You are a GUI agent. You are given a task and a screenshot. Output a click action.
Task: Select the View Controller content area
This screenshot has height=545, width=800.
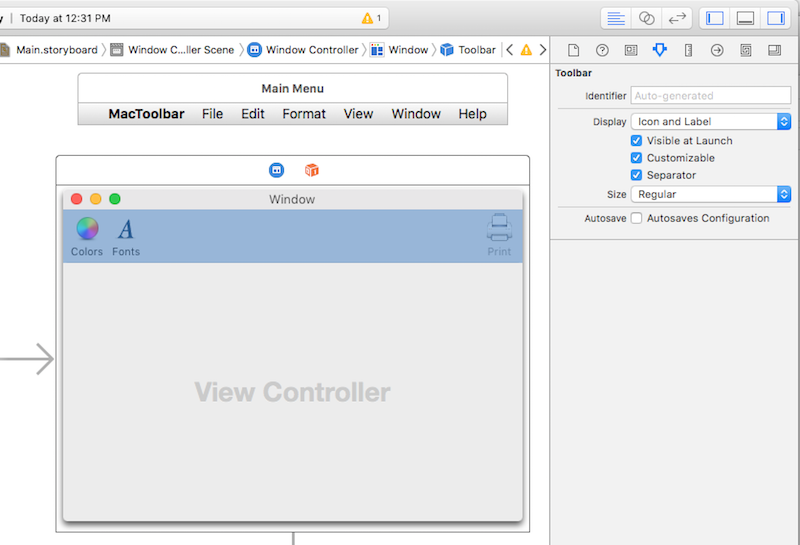[x=293, y=392]
